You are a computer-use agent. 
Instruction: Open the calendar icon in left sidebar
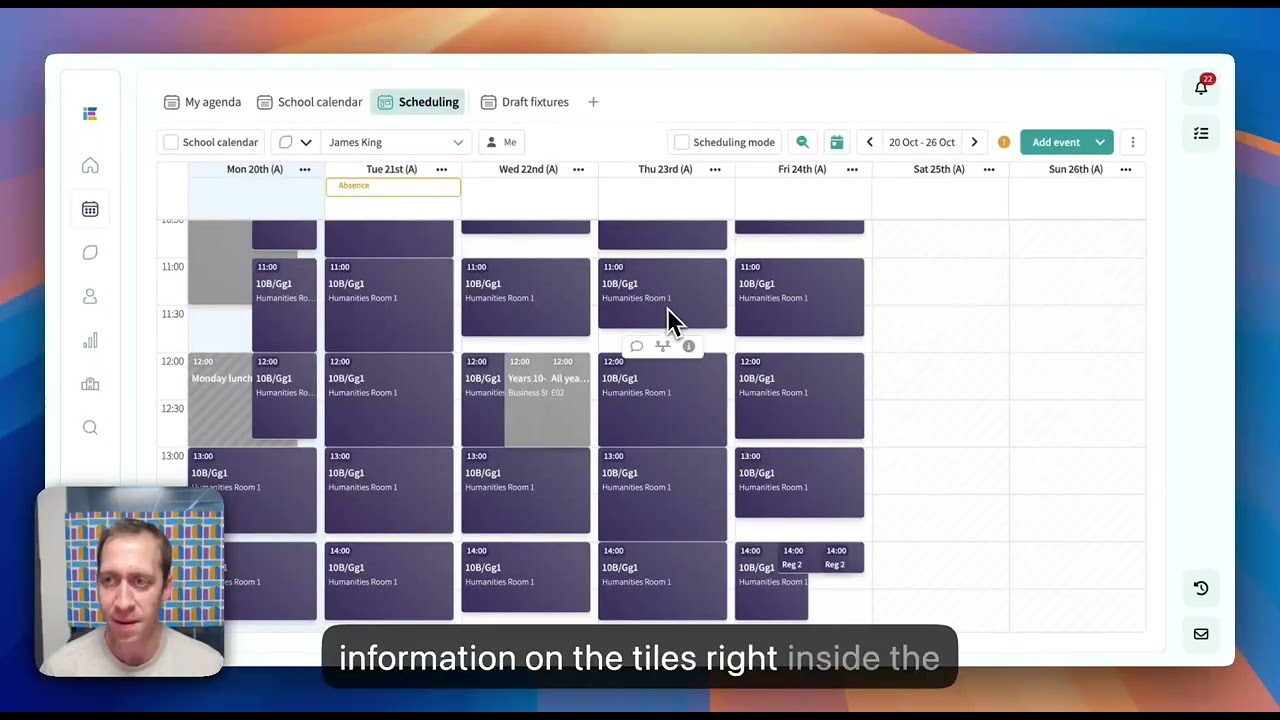90,209
